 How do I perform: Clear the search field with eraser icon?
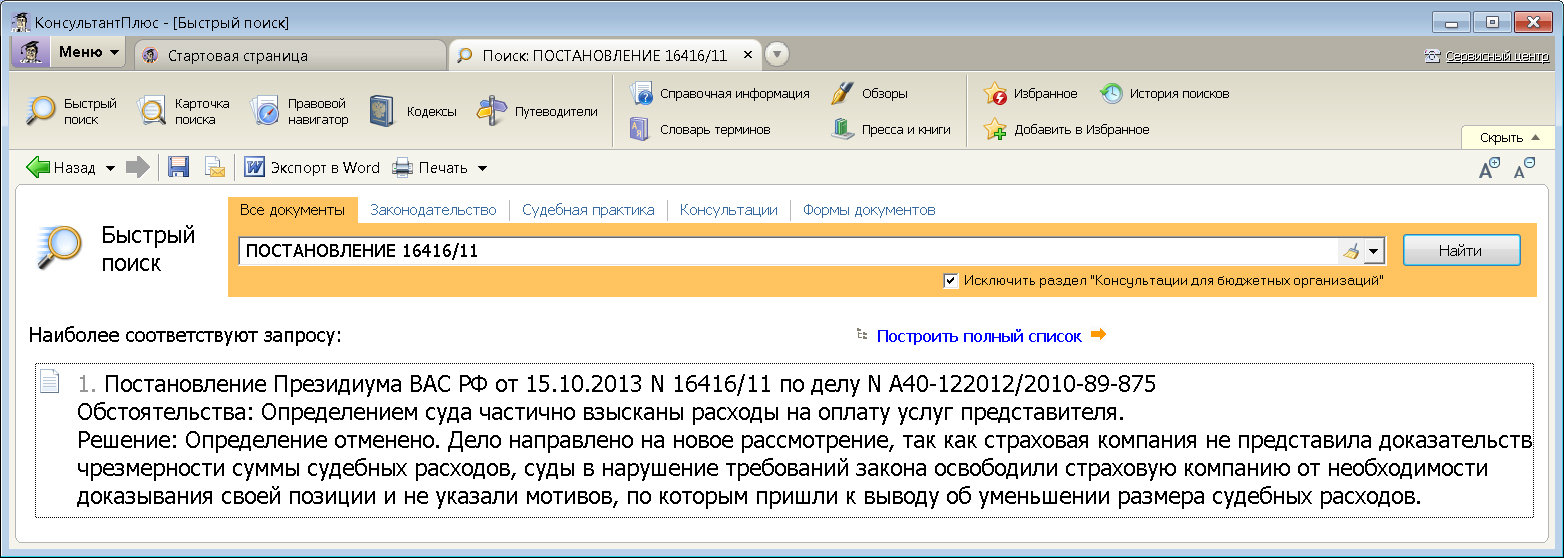point(1351,251)
